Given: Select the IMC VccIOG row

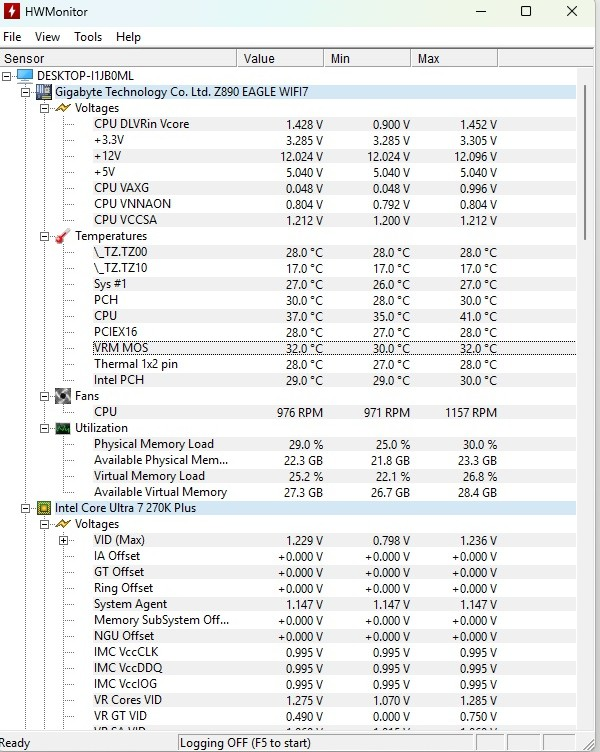Looking at the screenshot, I should tap(334, 684).
